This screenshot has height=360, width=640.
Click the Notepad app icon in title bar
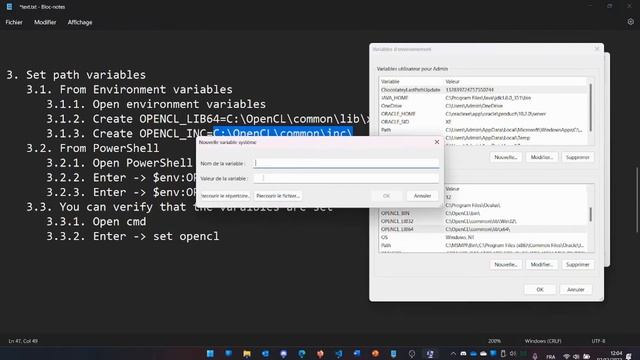9,7
